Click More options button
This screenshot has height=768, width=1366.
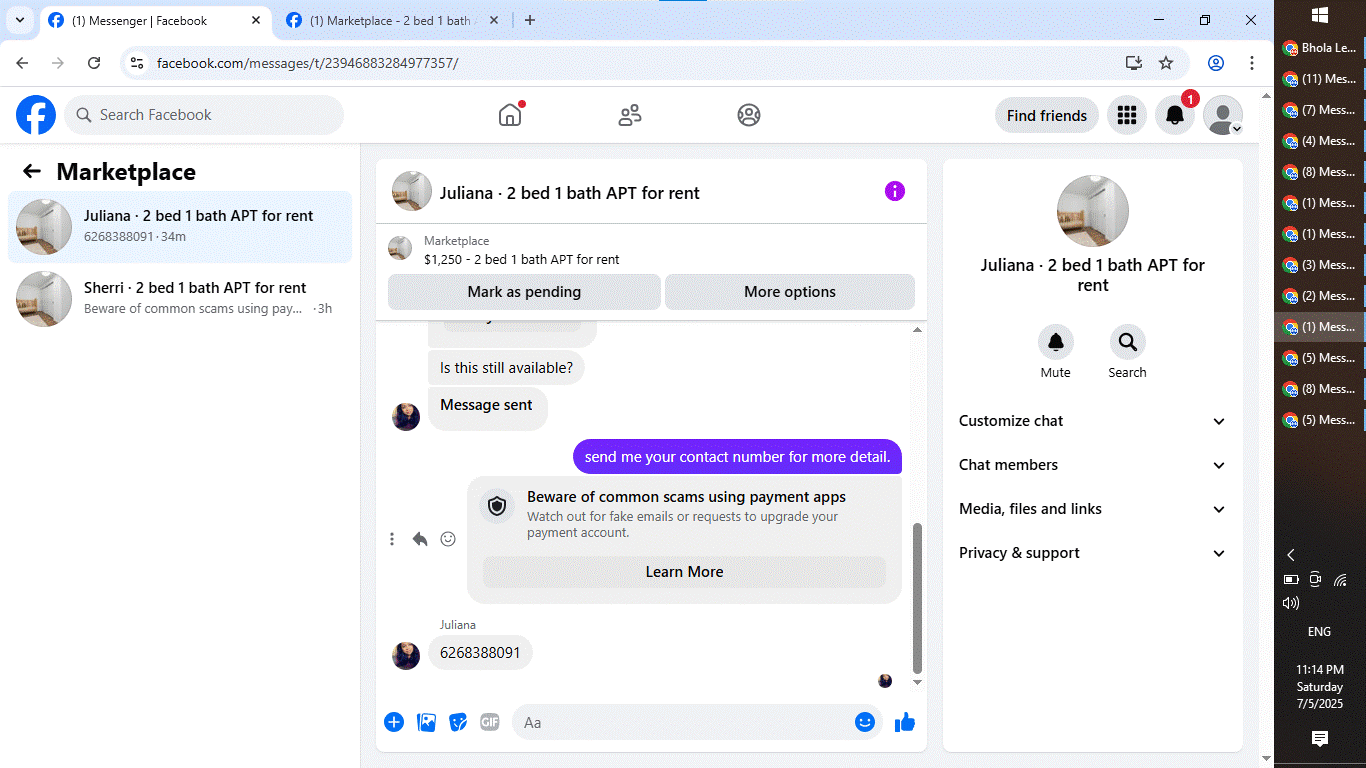click(790, 292)
